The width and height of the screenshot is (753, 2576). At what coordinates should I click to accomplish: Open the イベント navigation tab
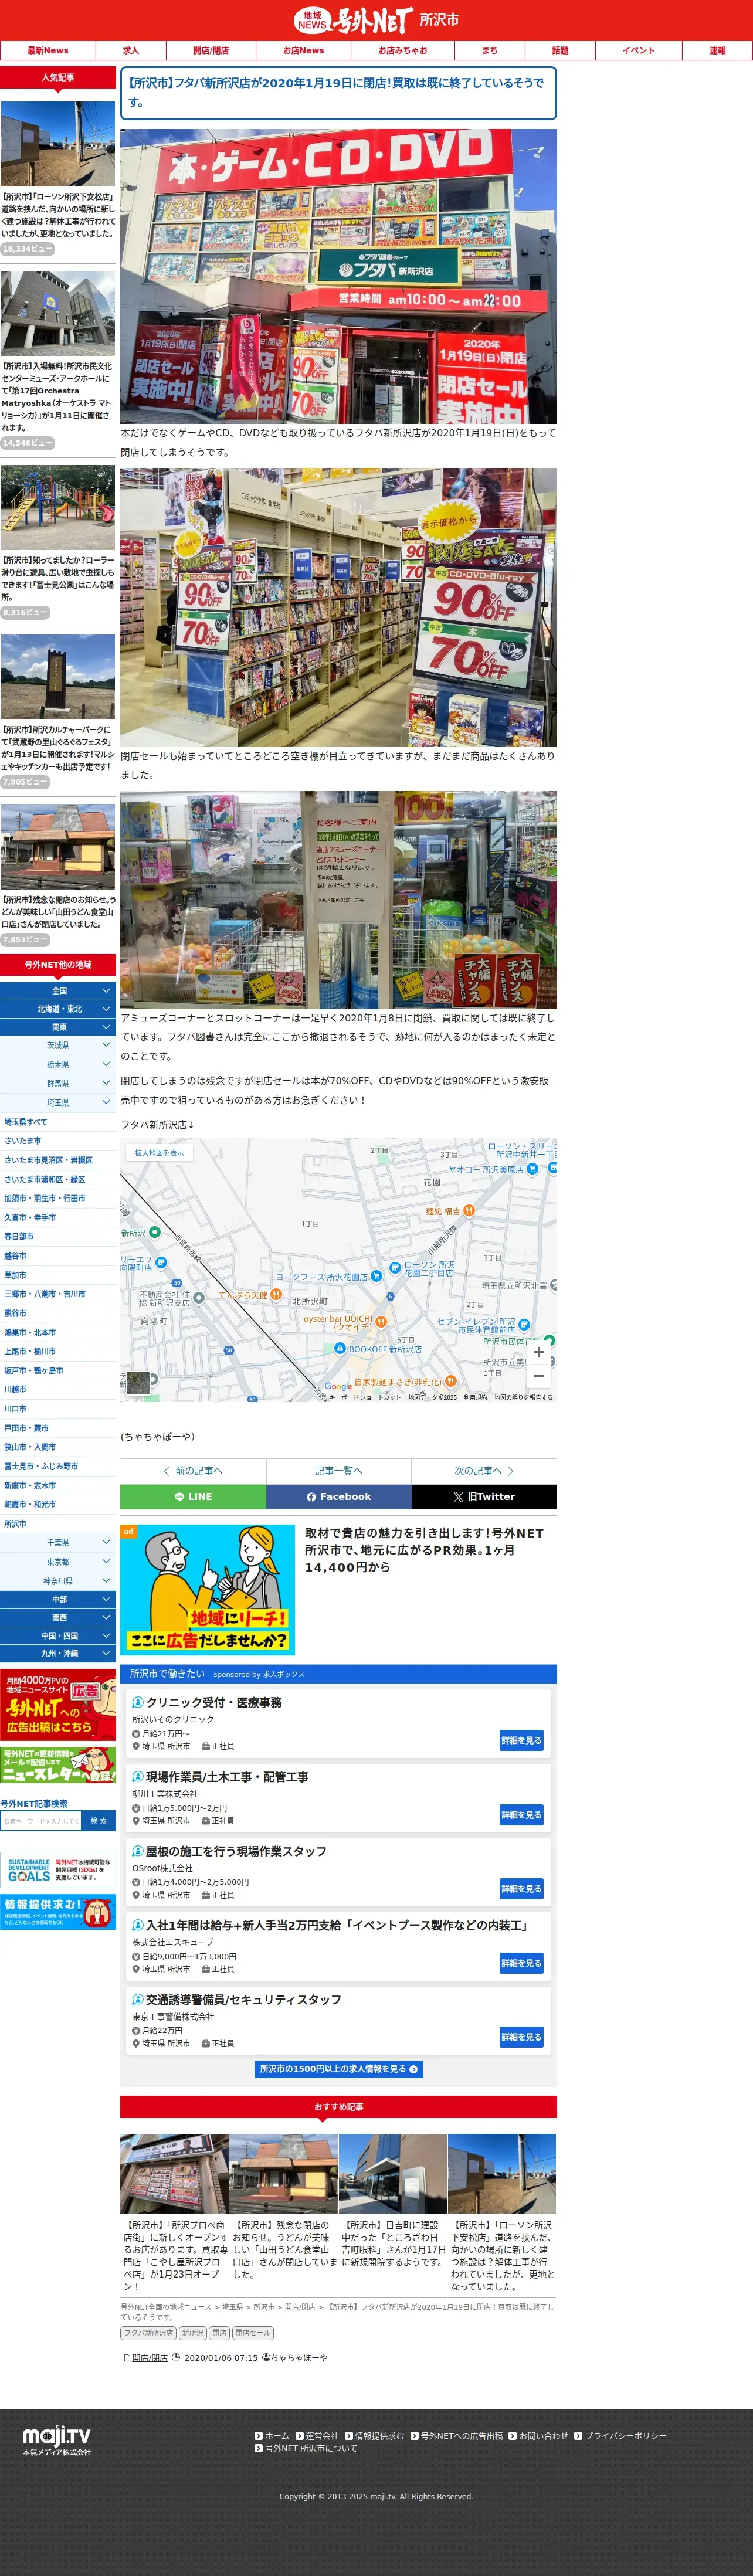638,50
